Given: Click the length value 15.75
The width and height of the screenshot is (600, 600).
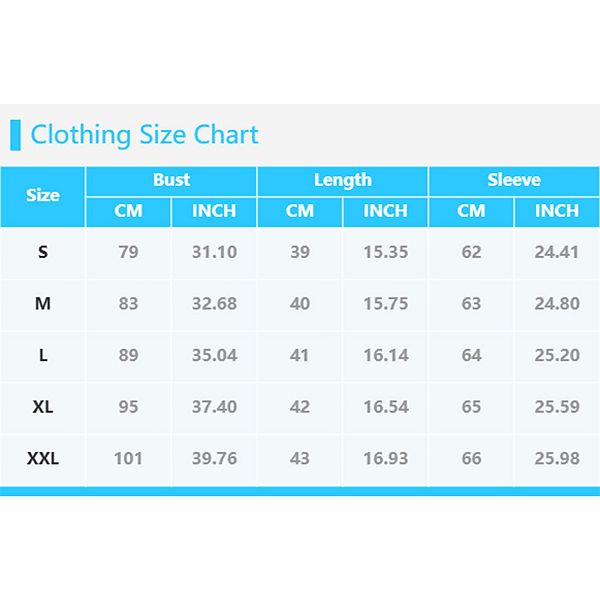Looking at the screenshot, I should (386, 304).
